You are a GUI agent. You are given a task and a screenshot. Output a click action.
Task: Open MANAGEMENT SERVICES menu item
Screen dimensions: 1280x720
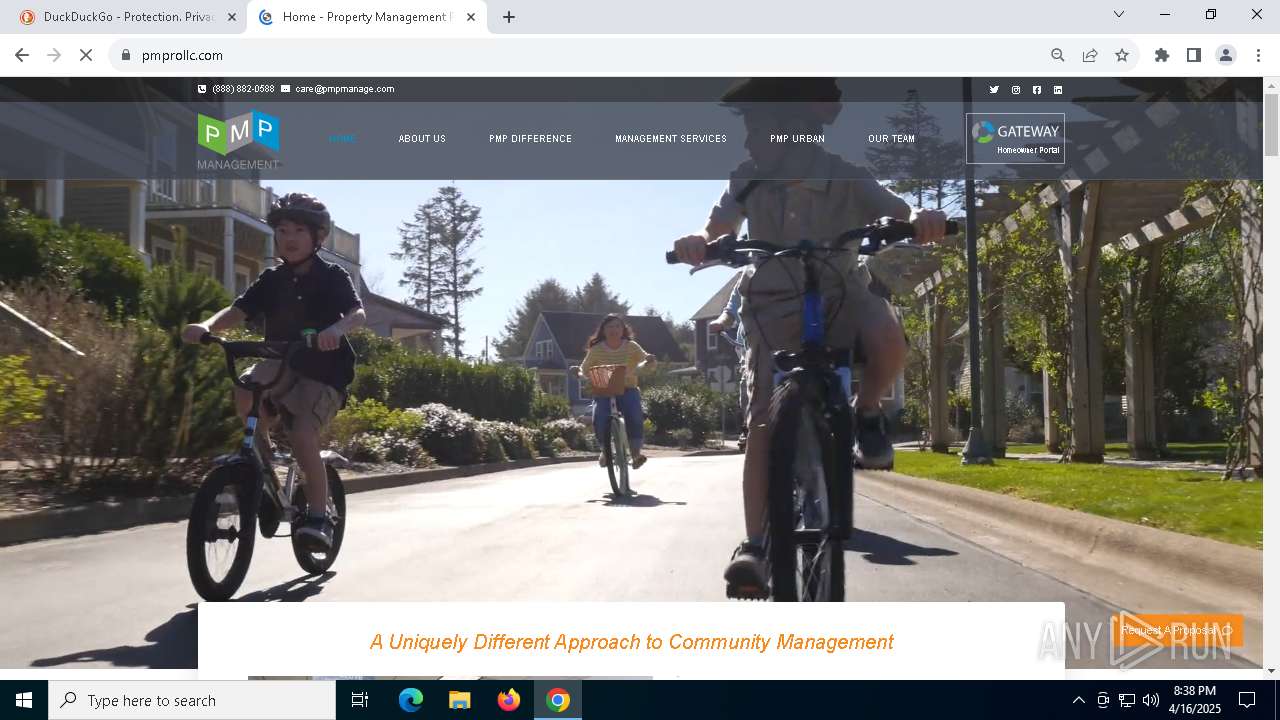(x=671, y=139)
